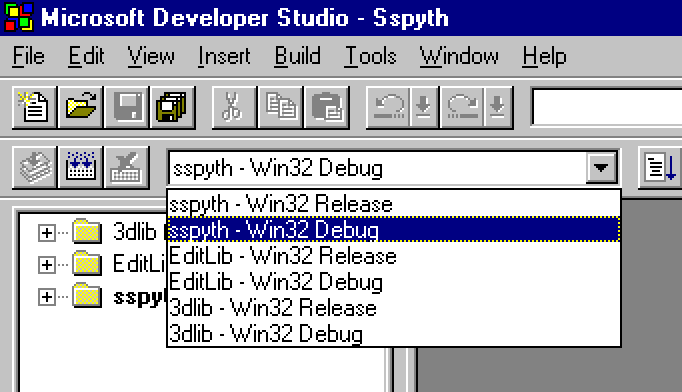Click the Undo arrow icon
682x392 pixels.
pyautogui.click(x=388, y=107)
